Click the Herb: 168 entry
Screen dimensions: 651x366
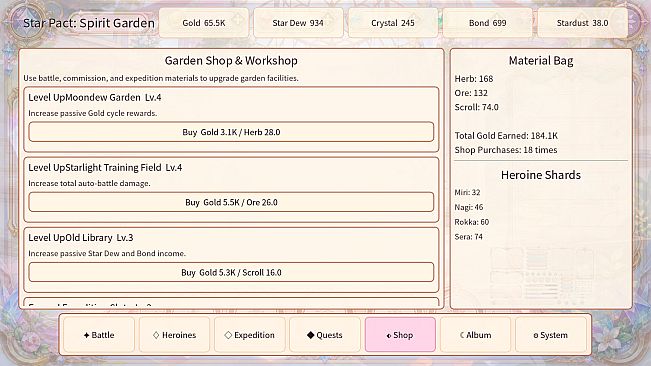pos(474,79)
